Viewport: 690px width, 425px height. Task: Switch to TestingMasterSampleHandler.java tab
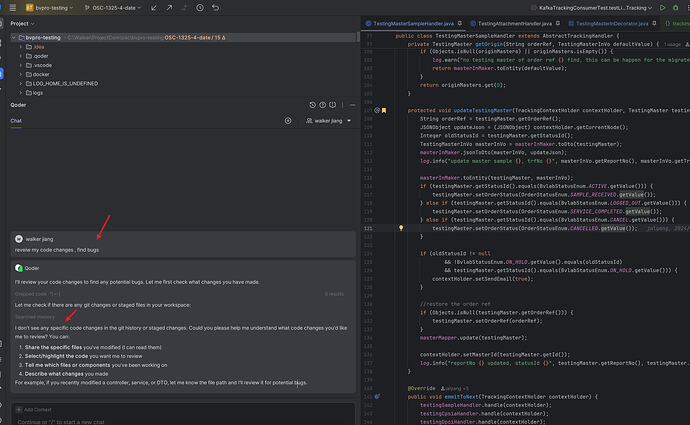(413, 23)
